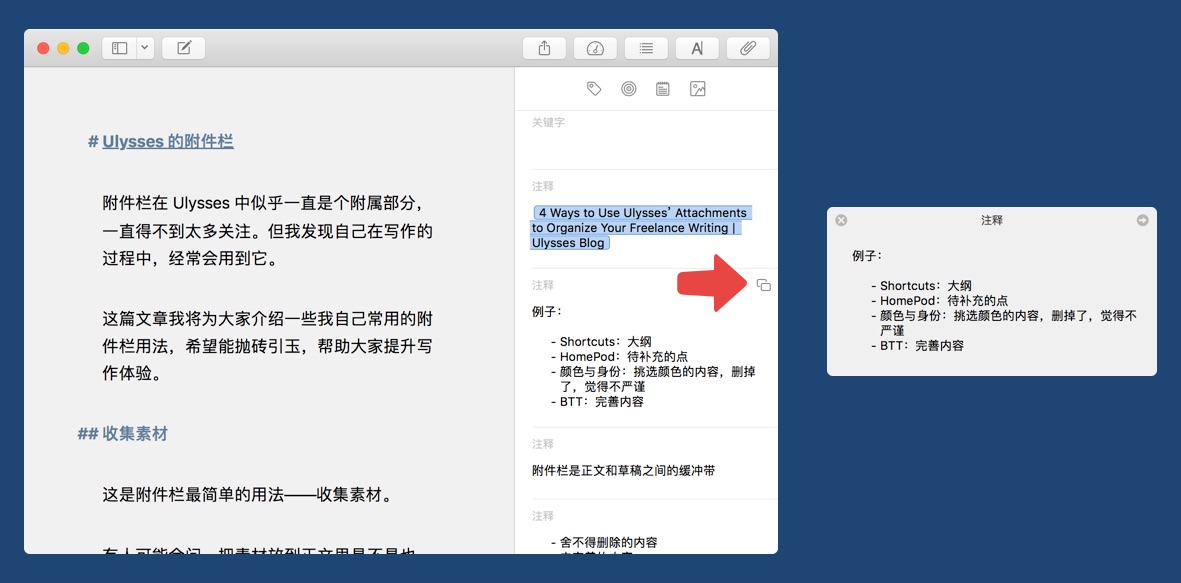Toggle attachments panel with paperclip icon
Viewport: 1181px width, 583px height.
747,48
